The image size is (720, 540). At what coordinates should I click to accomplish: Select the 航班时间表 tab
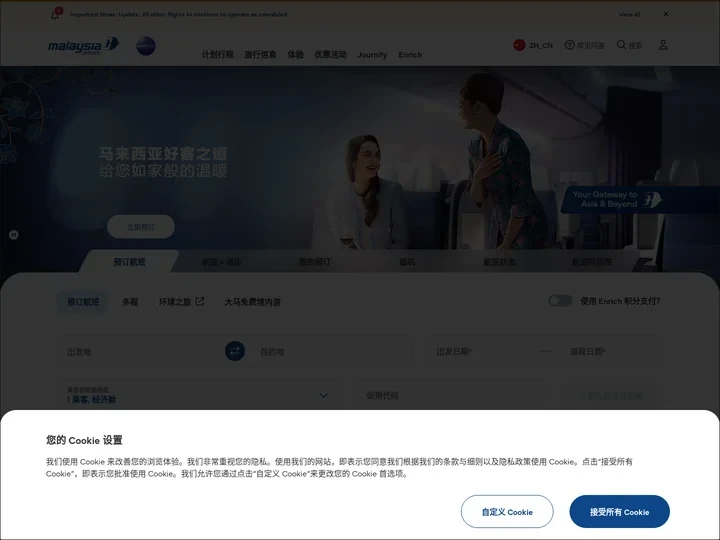(x=591, y=262)
